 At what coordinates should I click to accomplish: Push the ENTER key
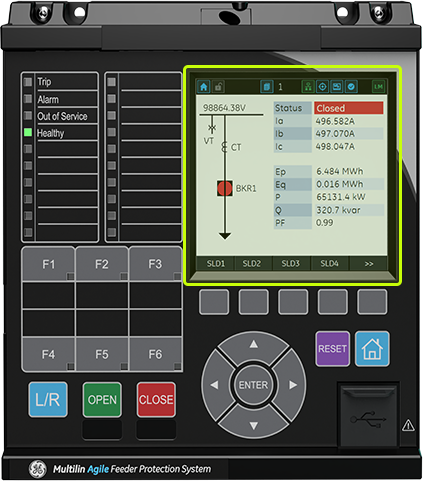point(253,385)
